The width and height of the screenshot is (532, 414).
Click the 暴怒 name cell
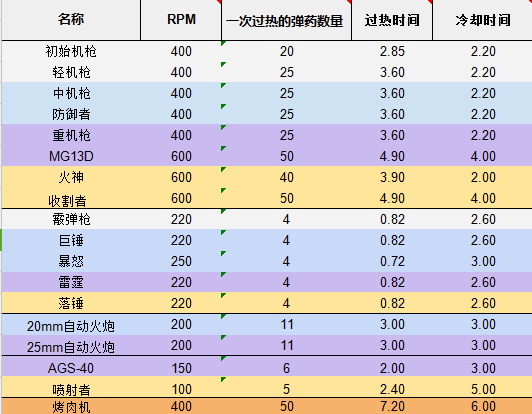point(71,261)
